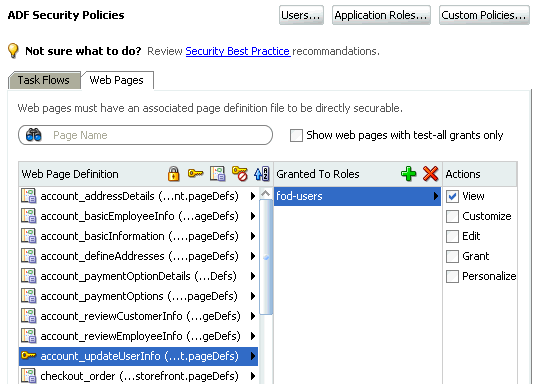Select account_addressDetails page definition
This screenshot has height=384, width=536.
[x=138, y=196]
